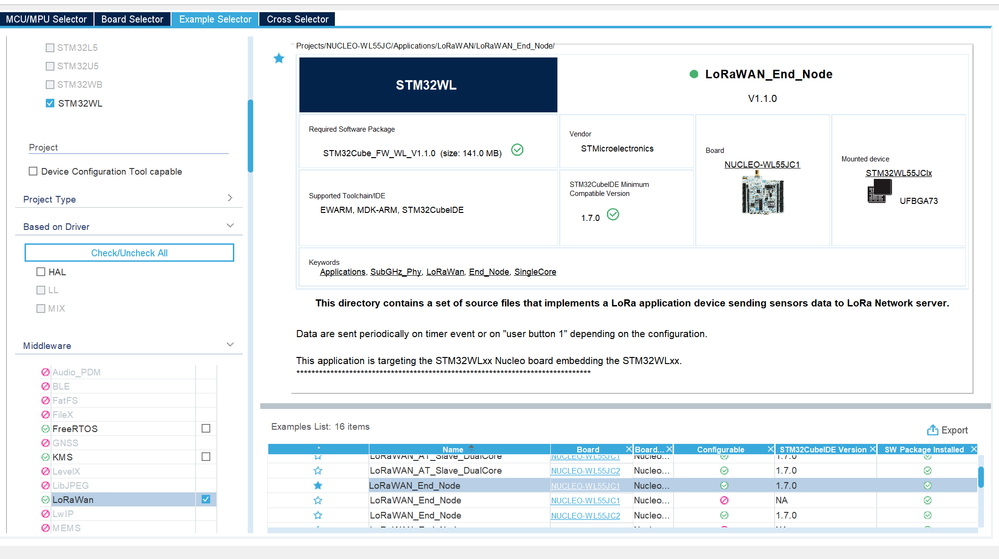Switch to the Board Selector tab
999x559 pixels.
pos(133,19)
